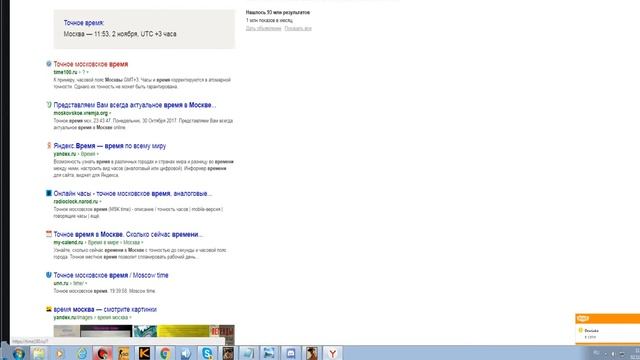This screenshot has height=360, width=640.
Task: Open Discord from the taskbar
Action: (291, 353)
